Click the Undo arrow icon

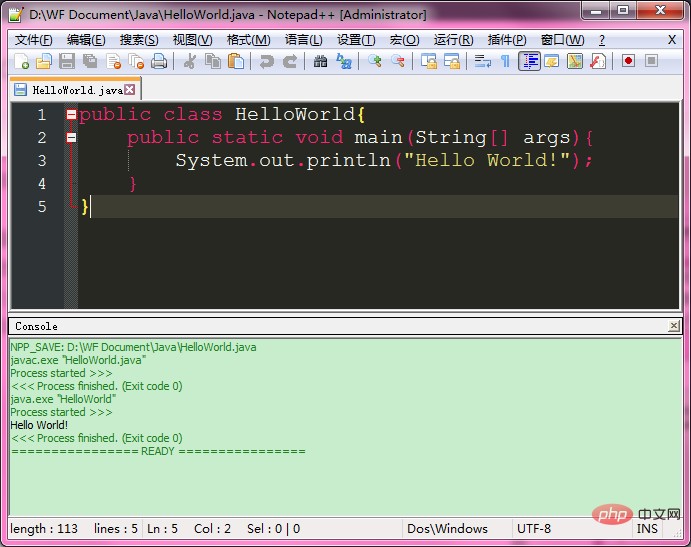(266, 62)
